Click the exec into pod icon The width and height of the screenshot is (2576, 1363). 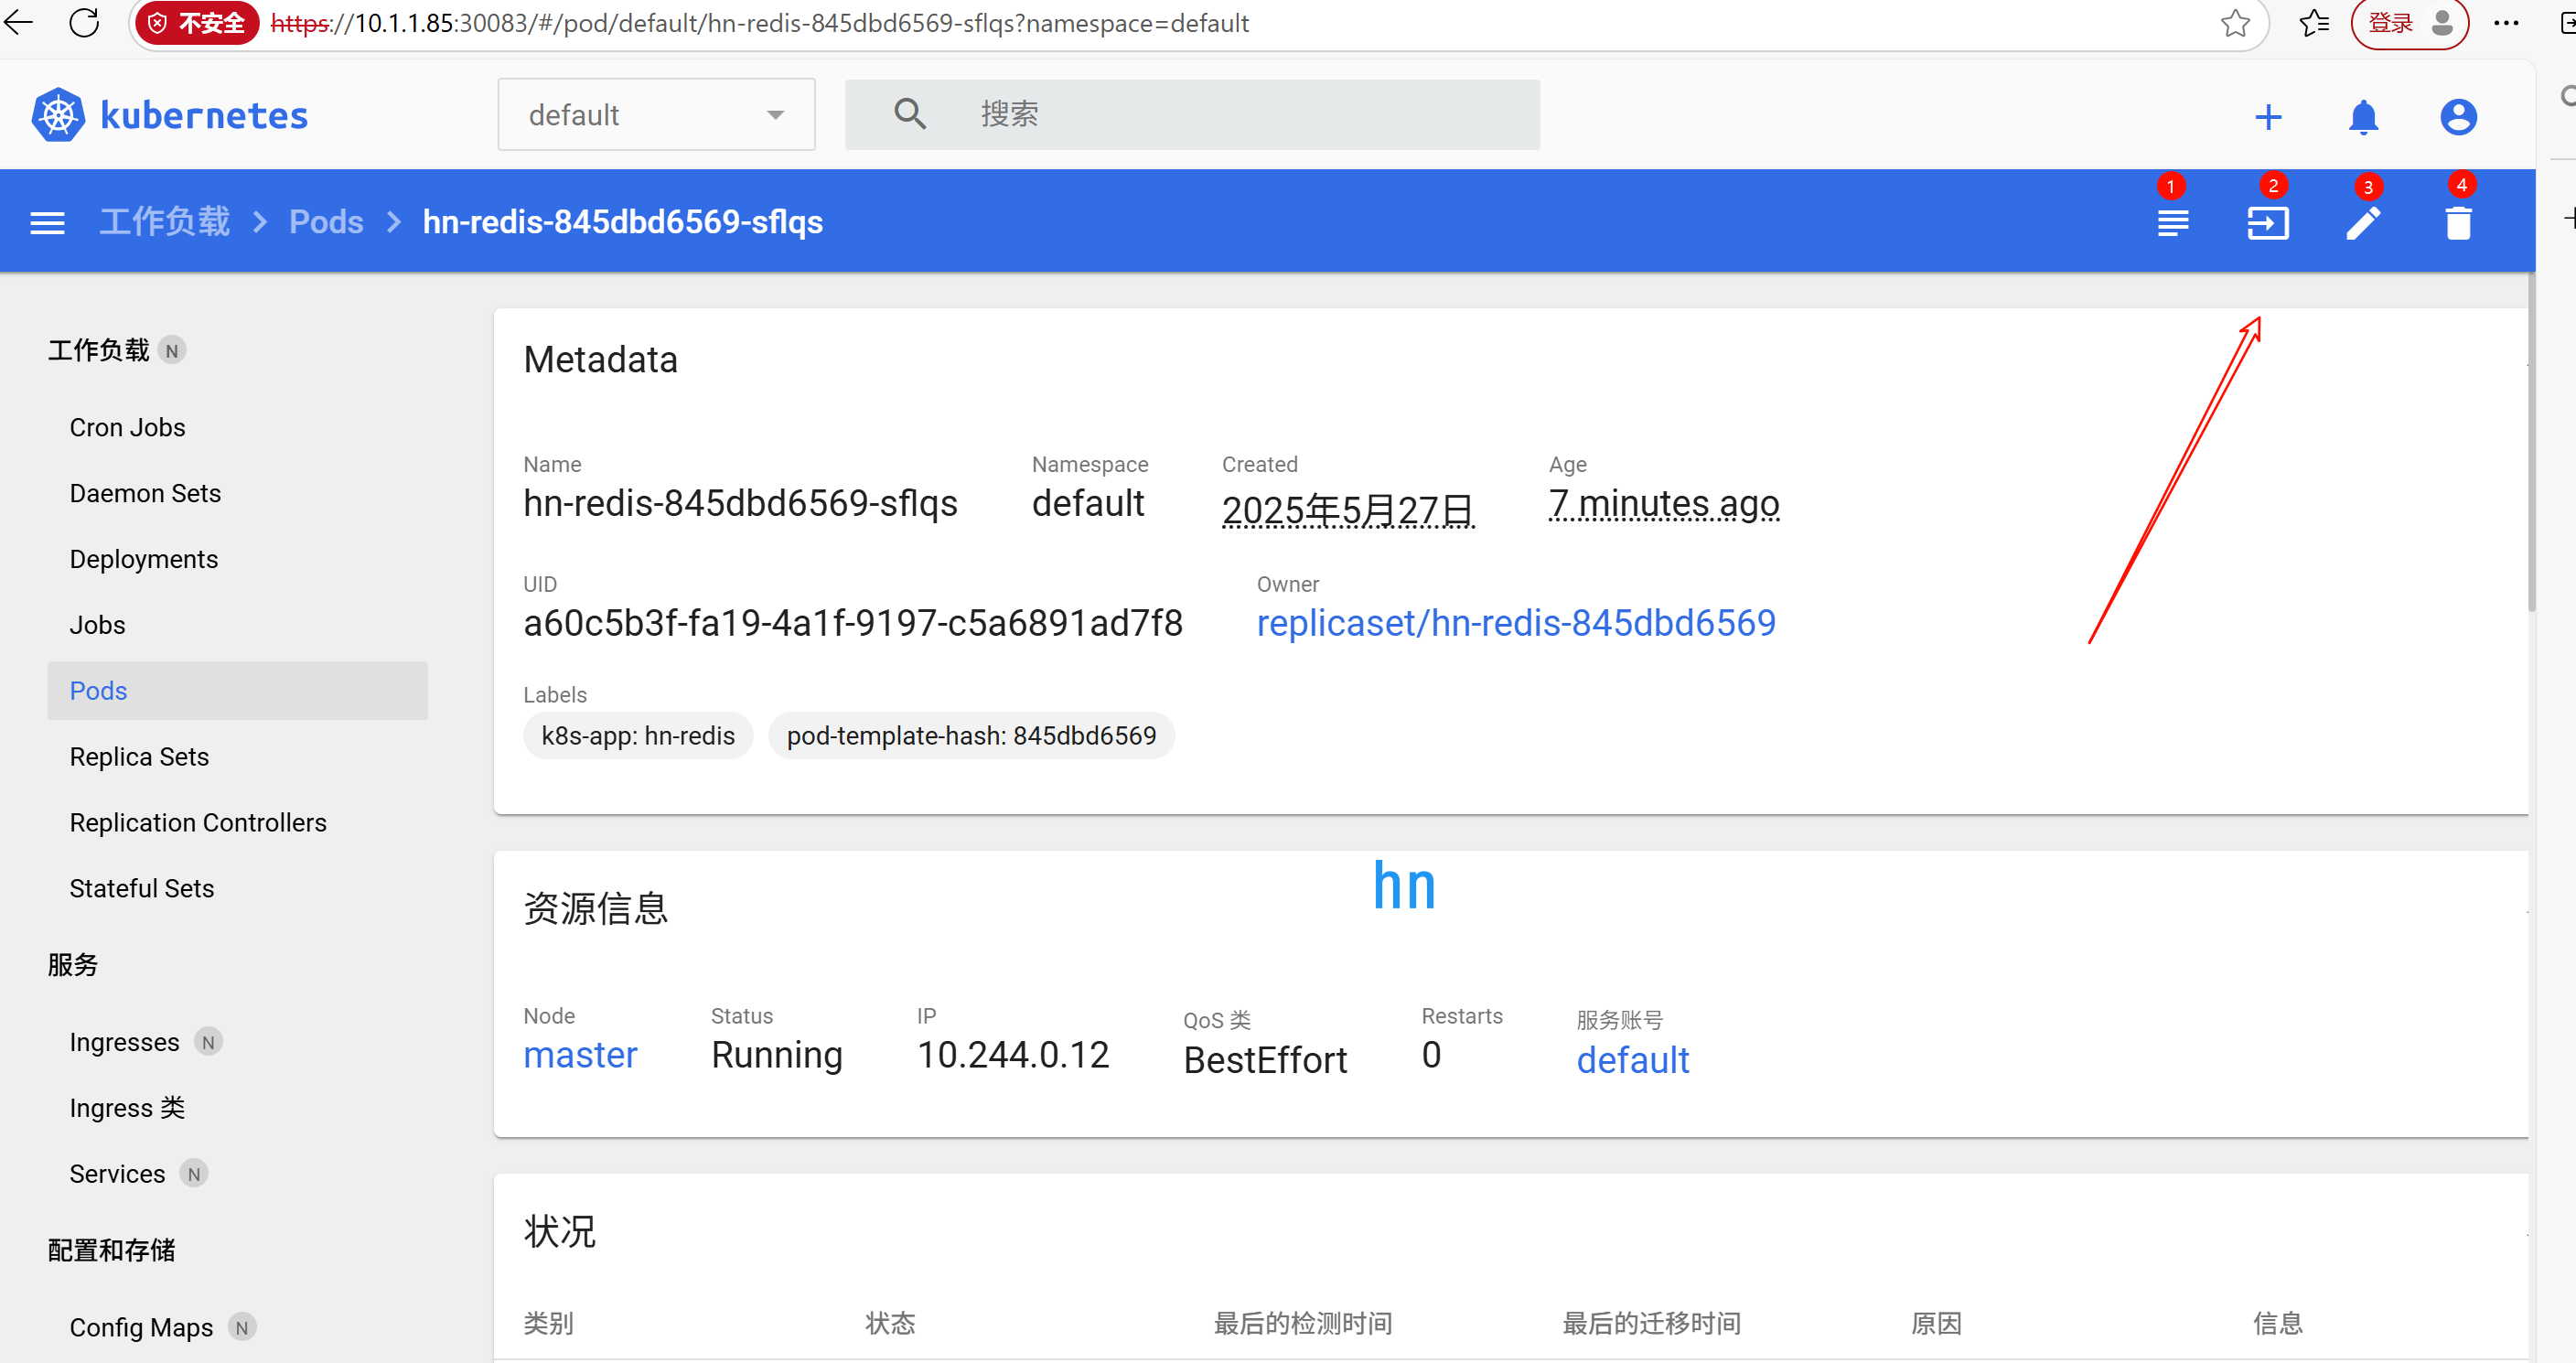[x=2267, y=222]
